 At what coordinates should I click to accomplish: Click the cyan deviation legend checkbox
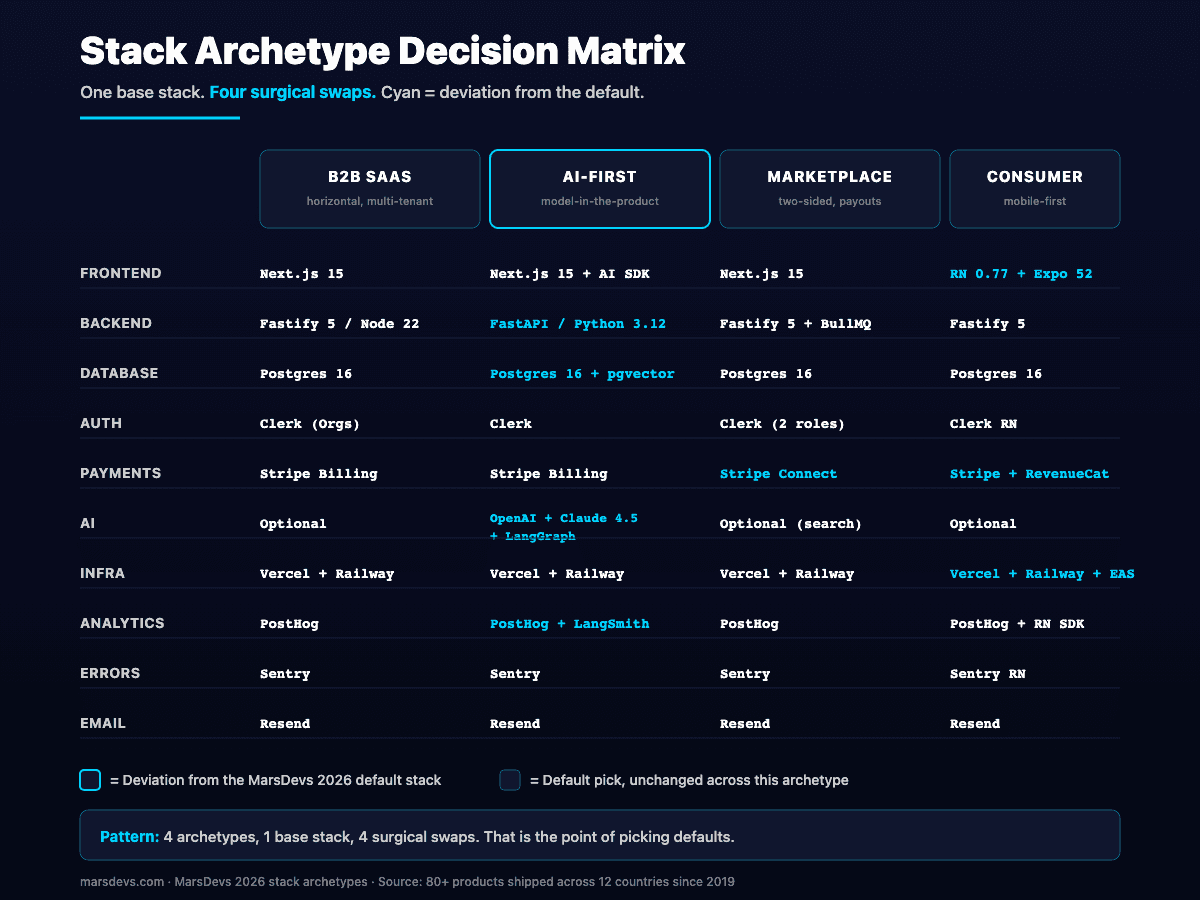pos(89,780)
